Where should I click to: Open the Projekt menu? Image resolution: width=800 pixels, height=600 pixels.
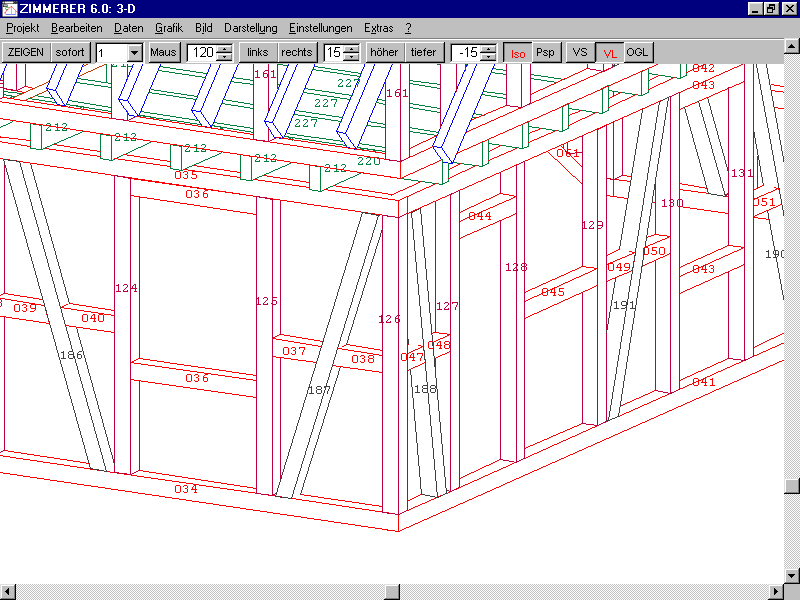tap(22, 28)
